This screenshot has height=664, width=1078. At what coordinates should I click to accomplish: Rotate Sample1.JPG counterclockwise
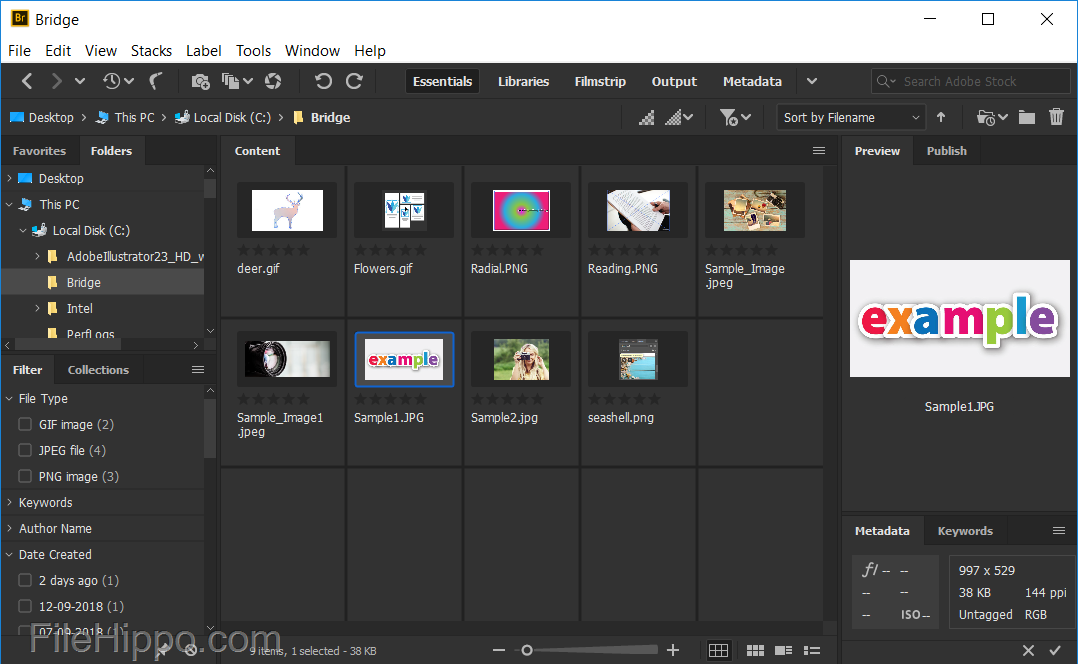coord(322,81)
